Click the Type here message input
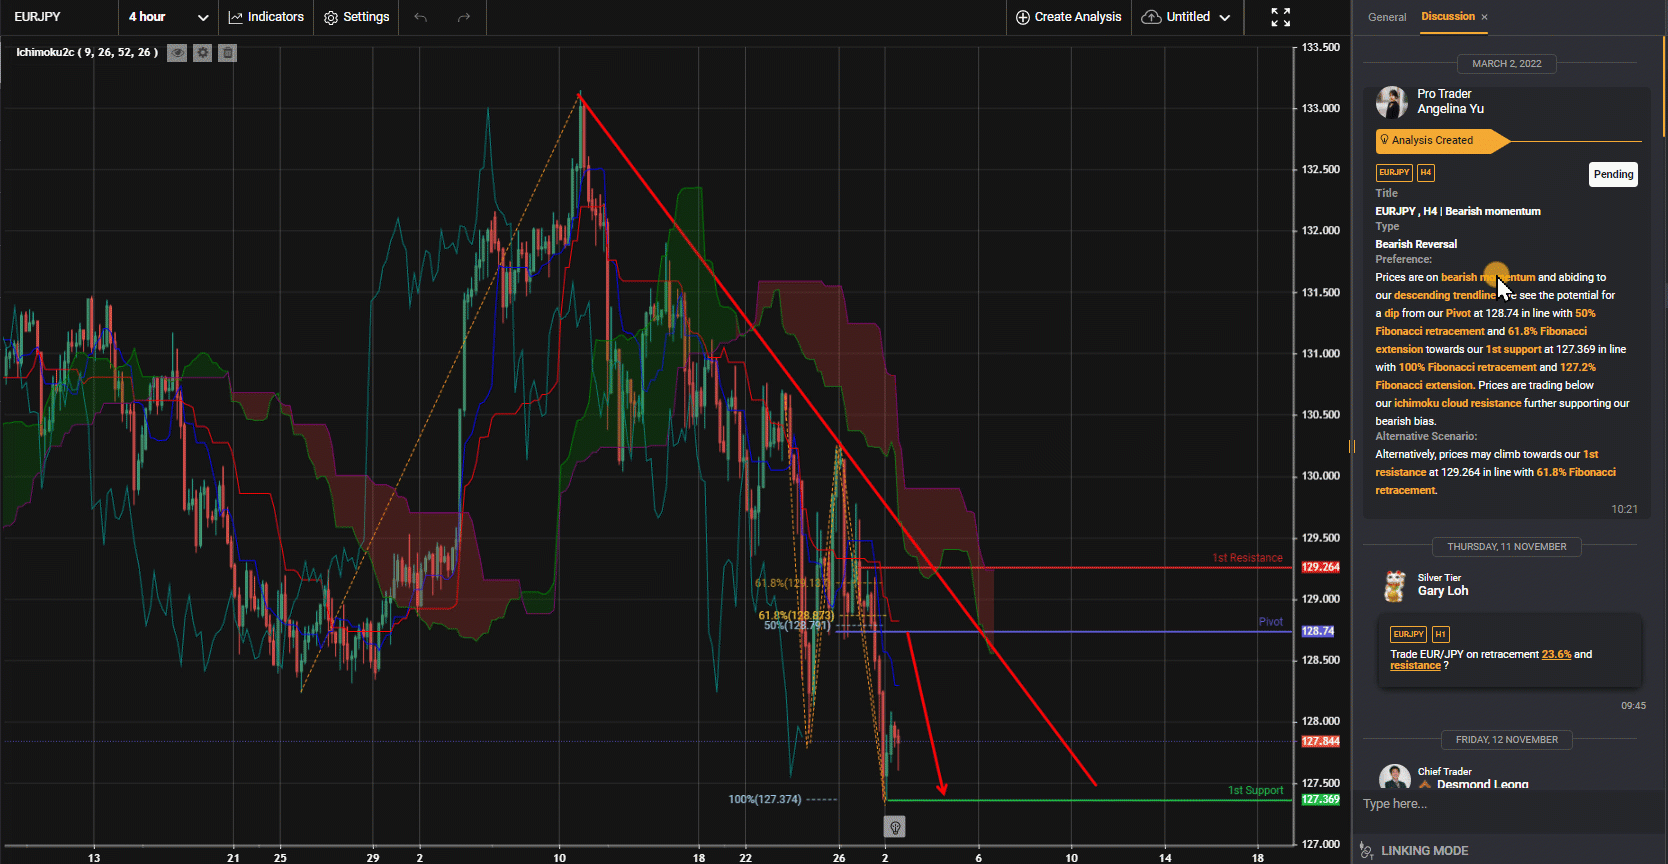 (x=1508, y=804)
